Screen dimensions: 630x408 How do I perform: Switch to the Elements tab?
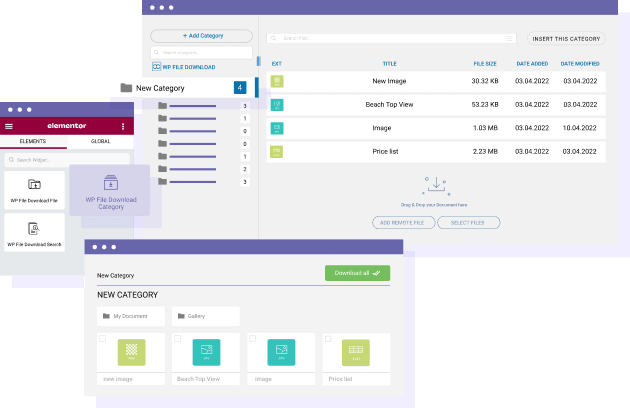(x=33, y=142)
